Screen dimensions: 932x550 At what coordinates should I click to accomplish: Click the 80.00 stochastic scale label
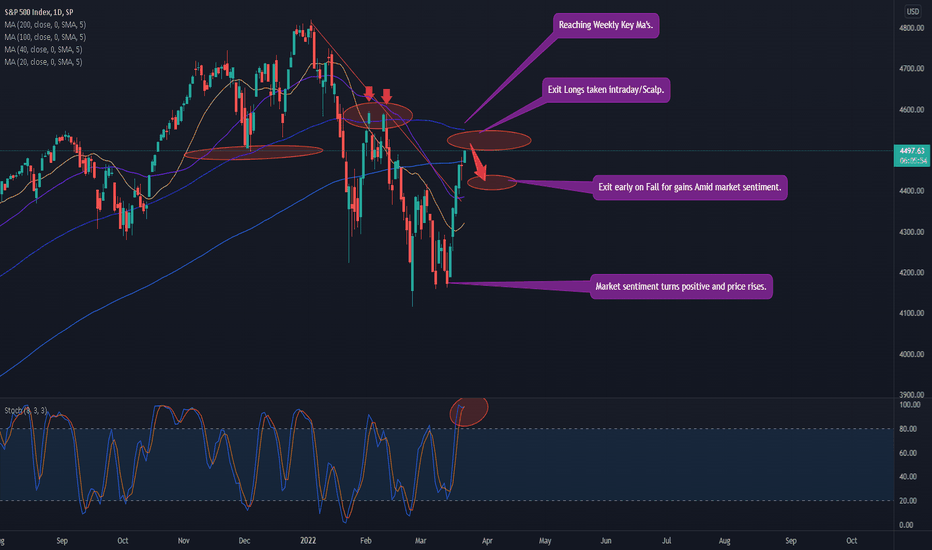point(907,429)
